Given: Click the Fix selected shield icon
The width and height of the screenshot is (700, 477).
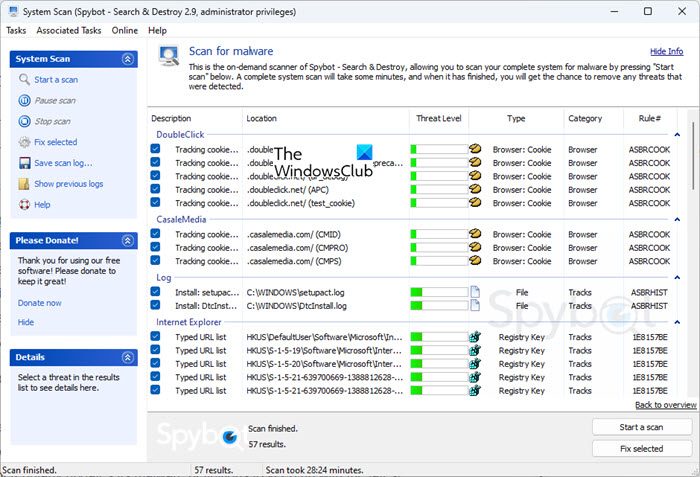Looking at the screenshot, I should 24,143.
